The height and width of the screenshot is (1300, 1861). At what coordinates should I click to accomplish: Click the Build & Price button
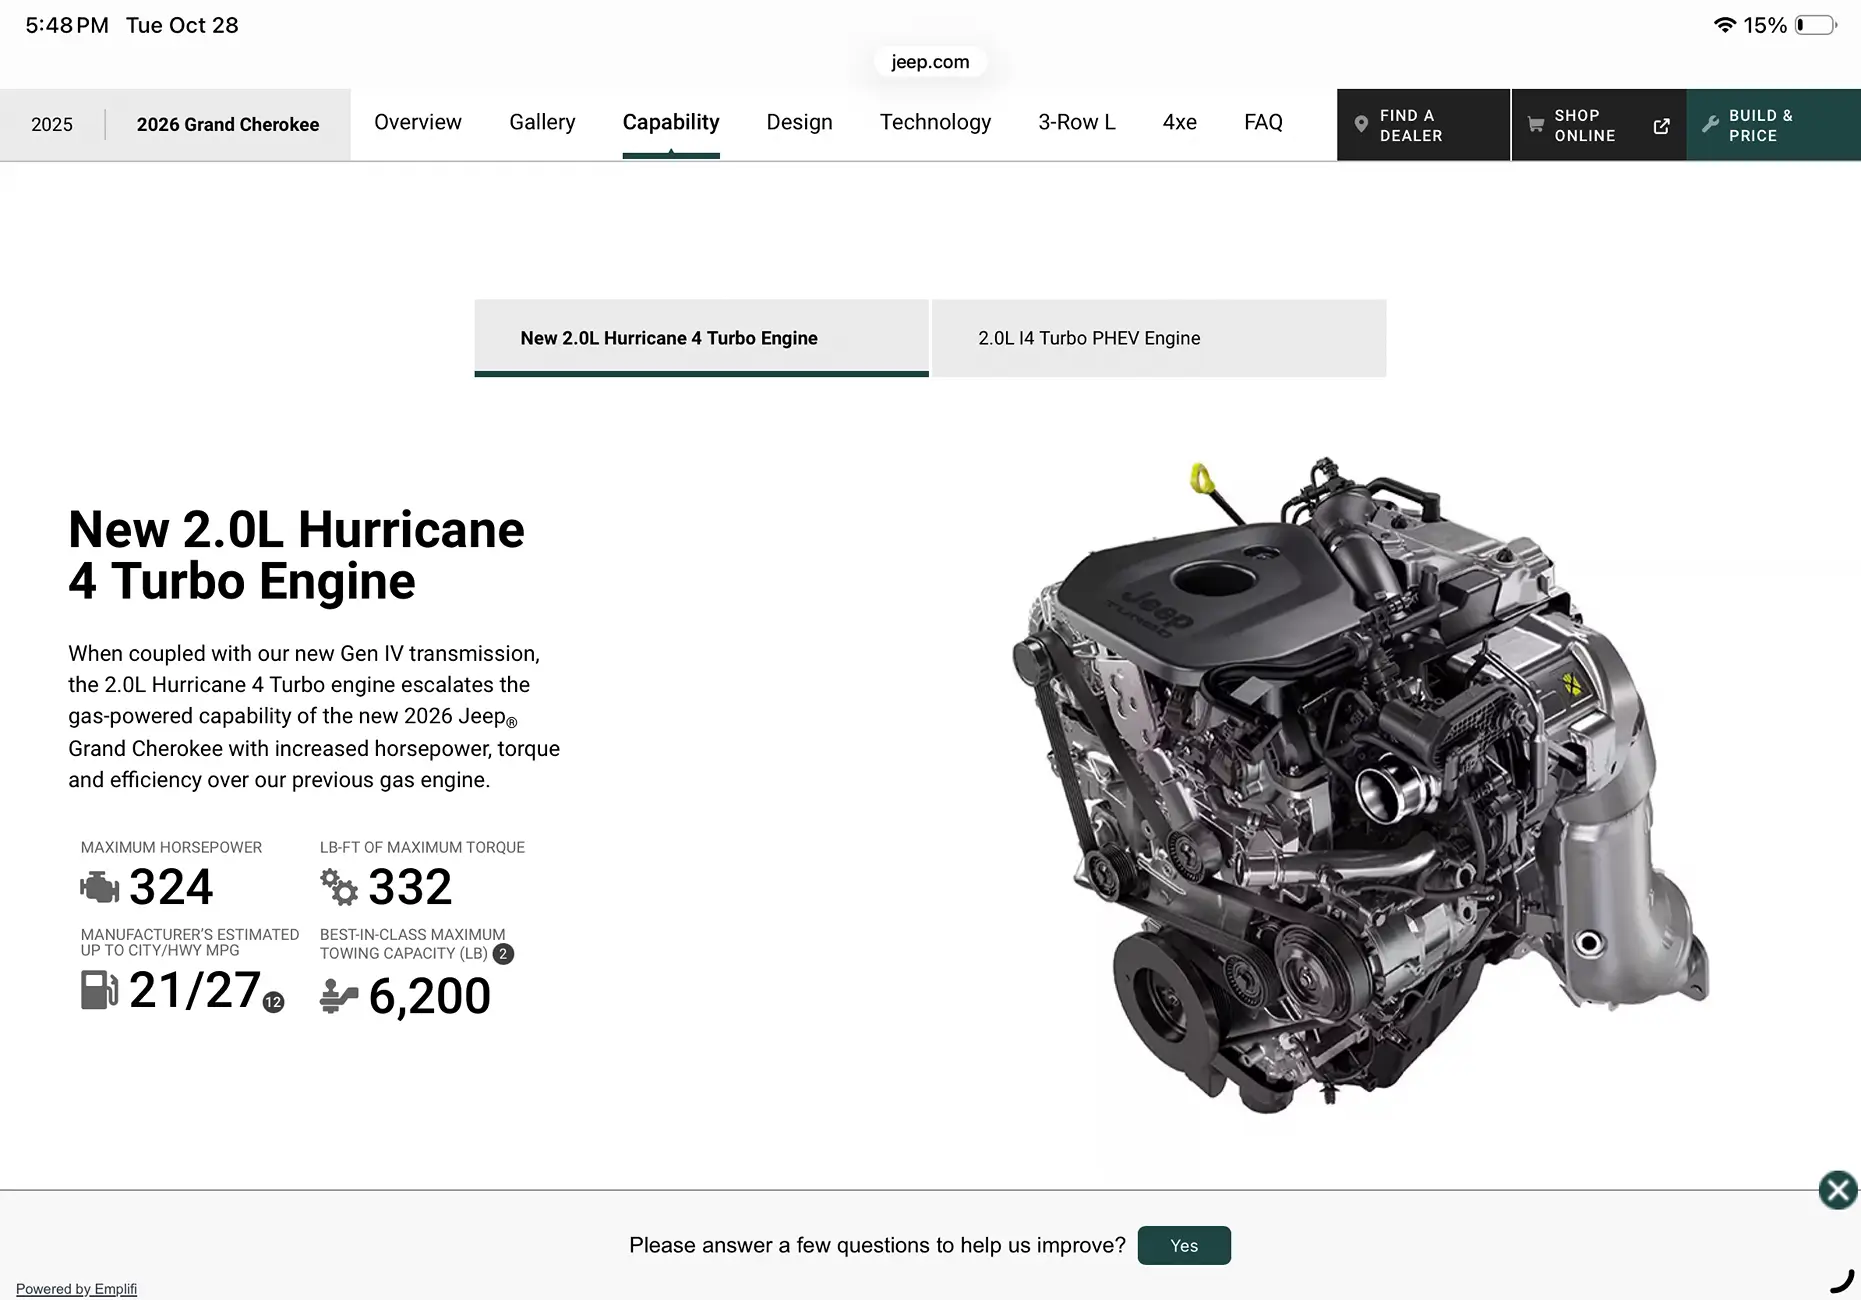click(x=1774, y=125)
